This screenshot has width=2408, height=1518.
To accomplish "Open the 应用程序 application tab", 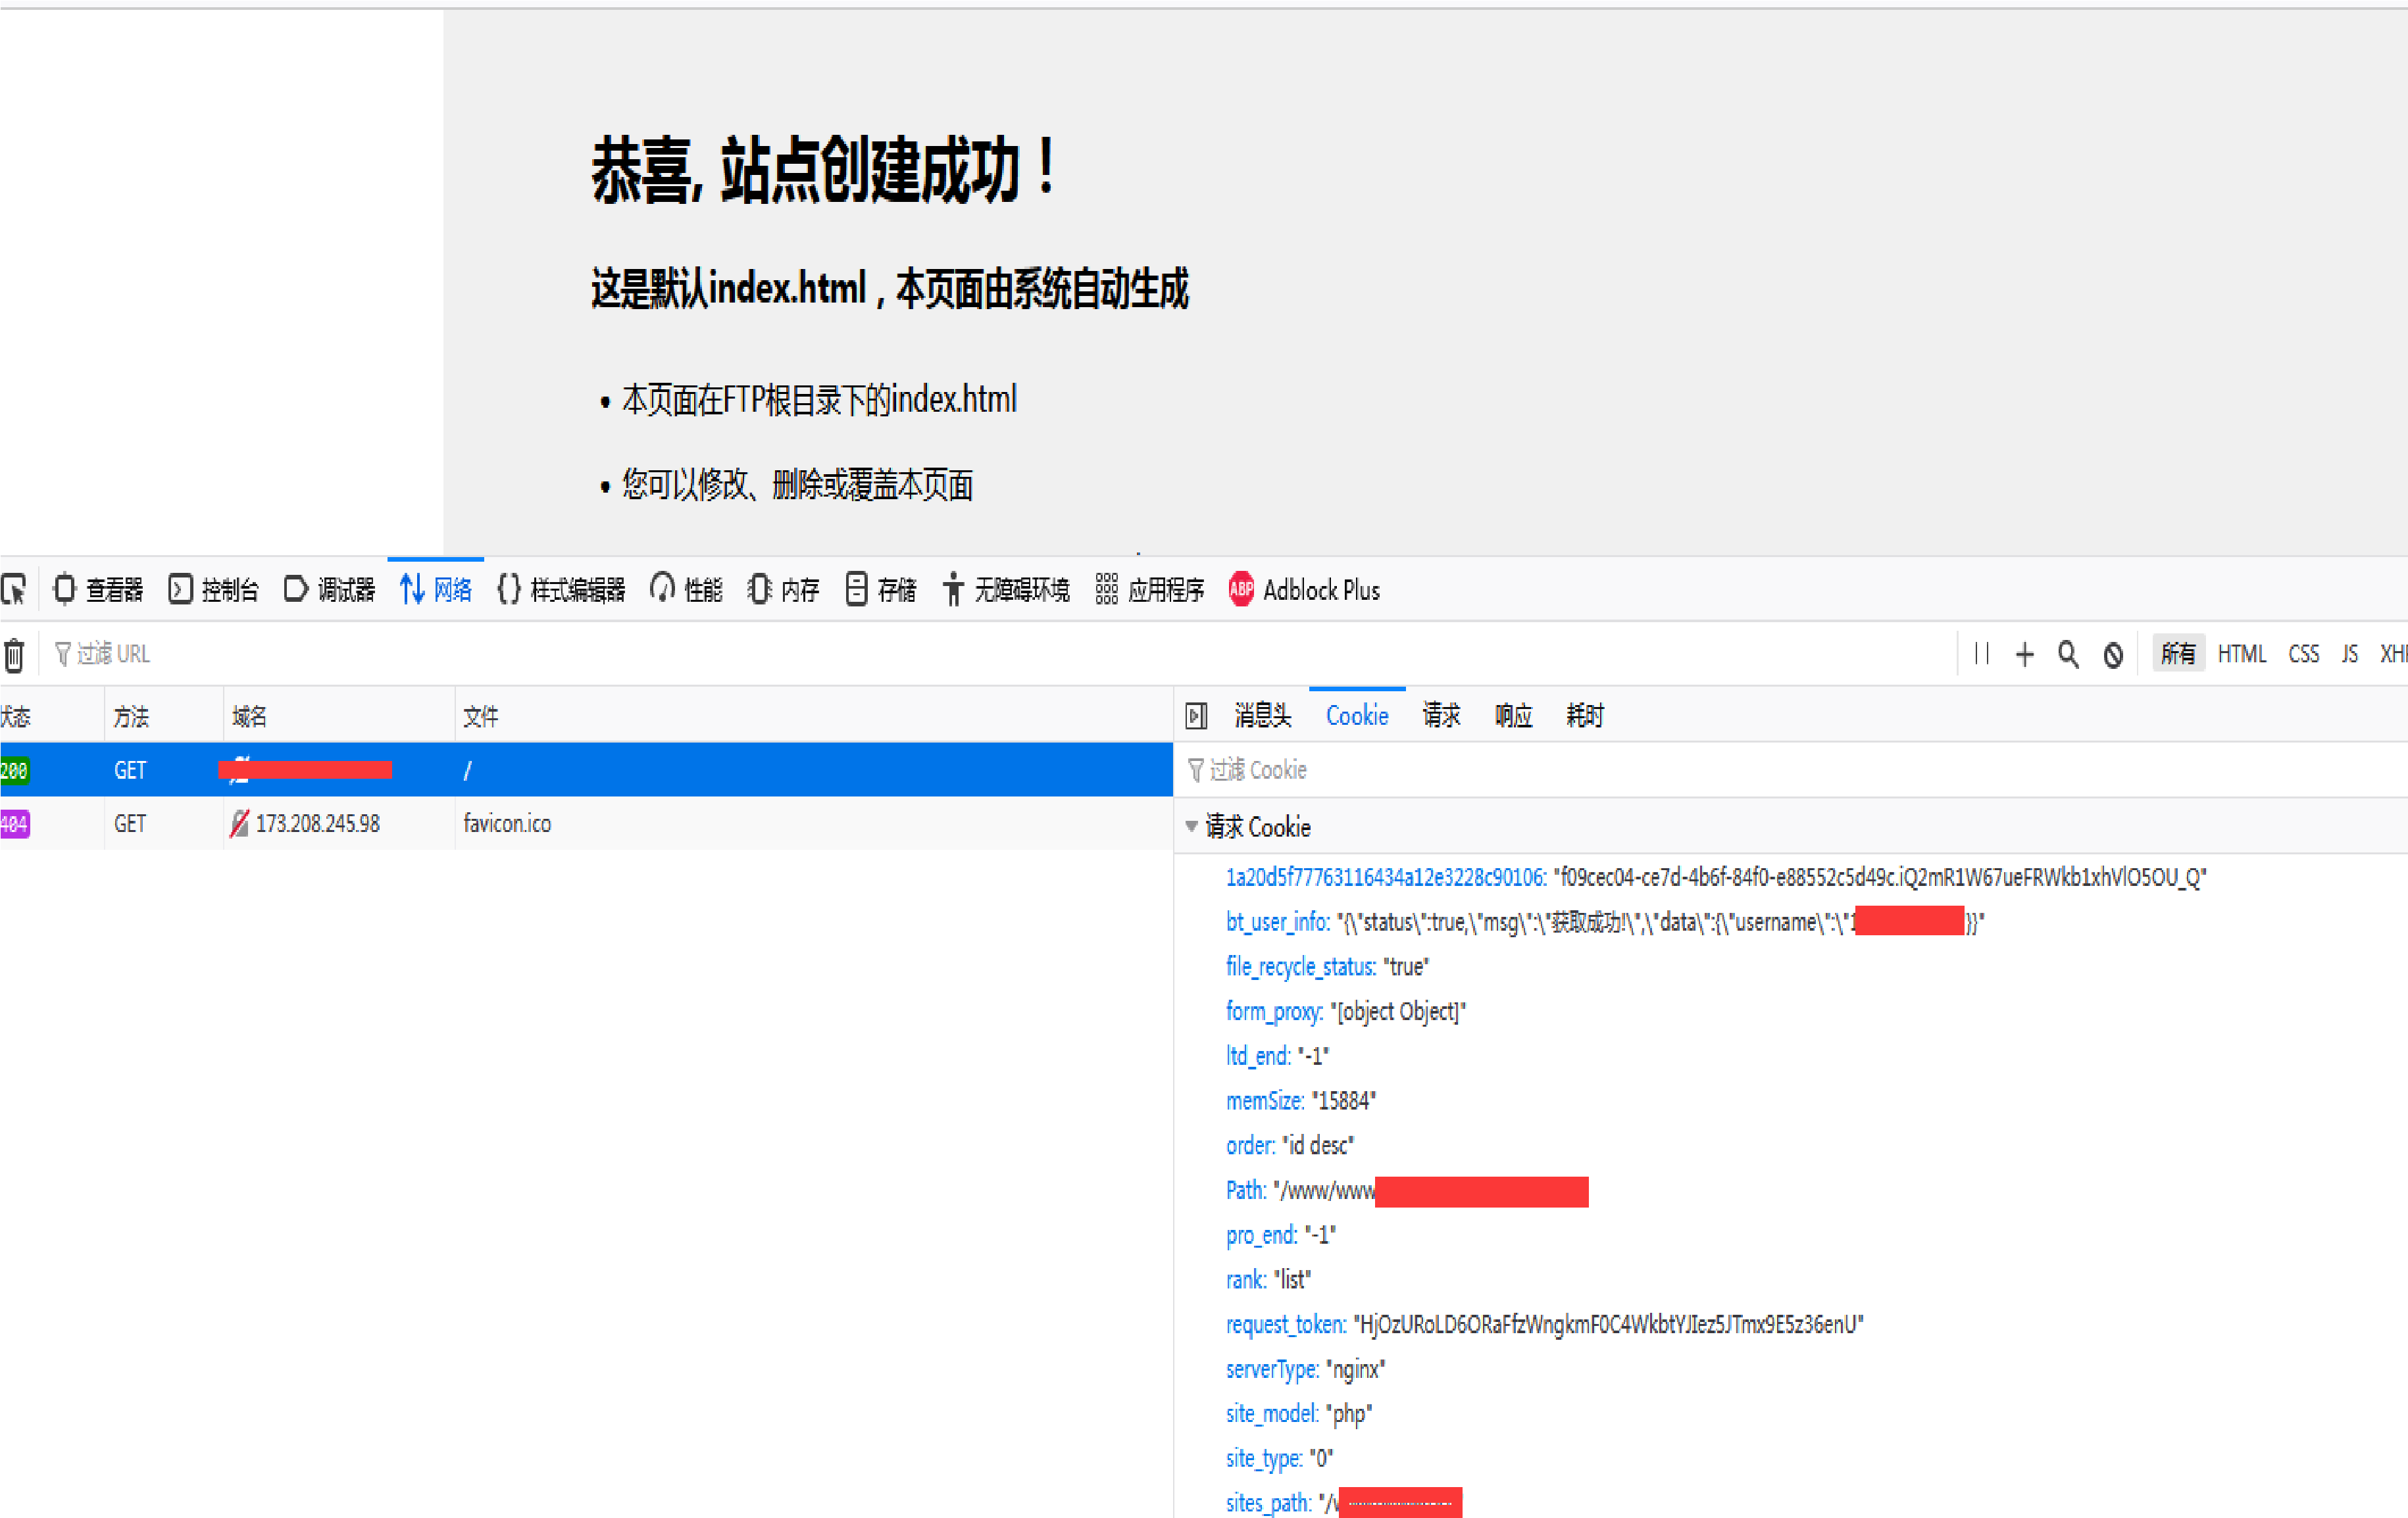I will pyautogui.click(x=1150, y=590).
